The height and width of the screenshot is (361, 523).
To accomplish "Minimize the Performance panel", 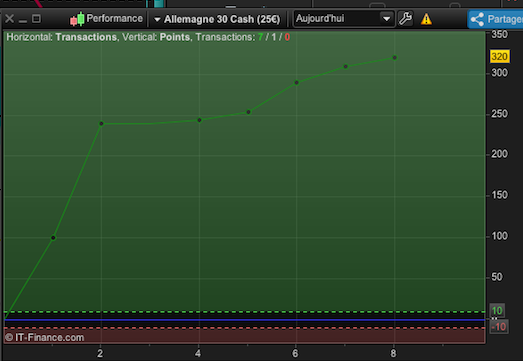I will [x=23, y=21].
